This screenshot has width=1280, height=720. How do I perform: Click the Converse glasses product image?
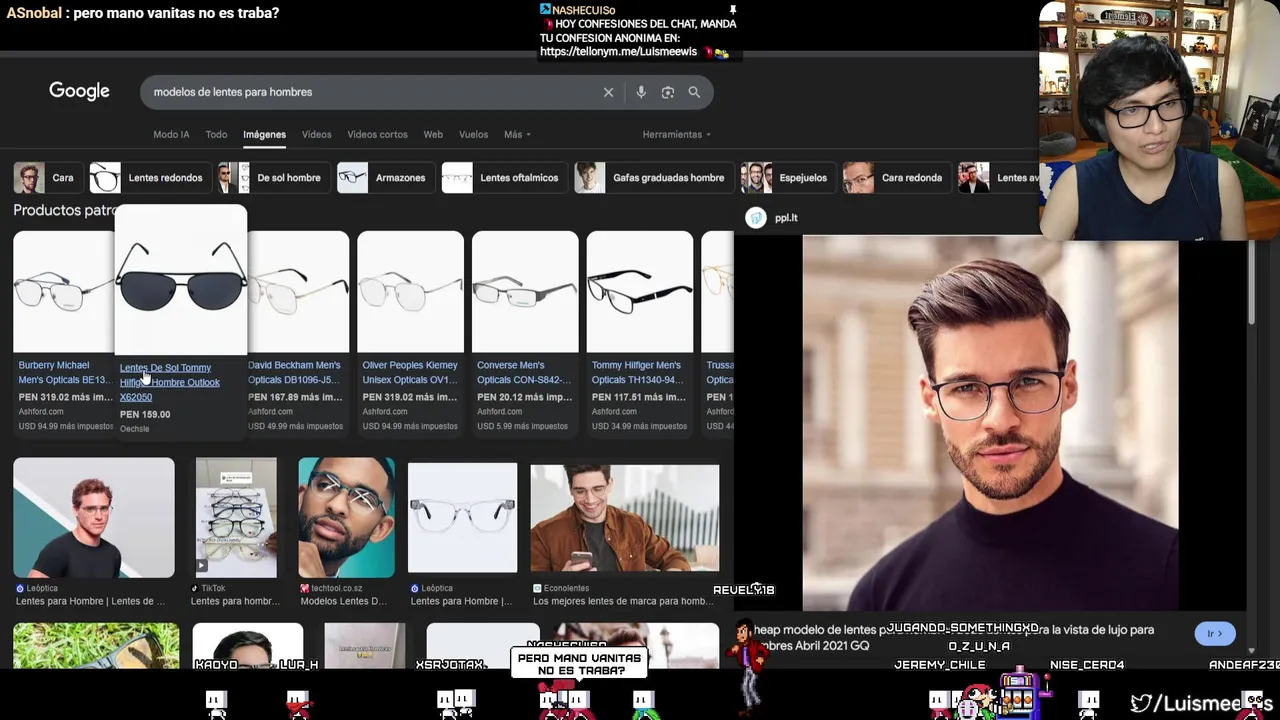coord(525,291)
